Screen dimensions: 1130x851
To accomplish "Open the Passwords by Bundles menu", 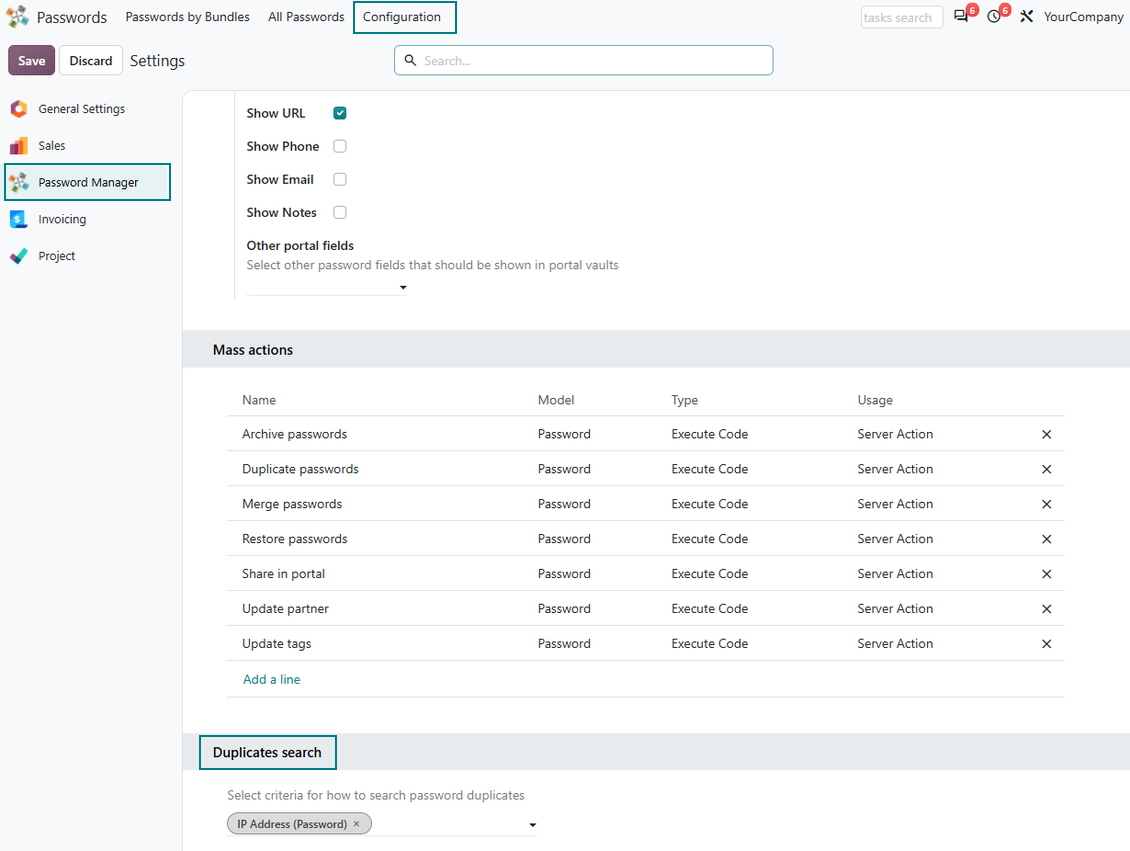I will point(187,17).
